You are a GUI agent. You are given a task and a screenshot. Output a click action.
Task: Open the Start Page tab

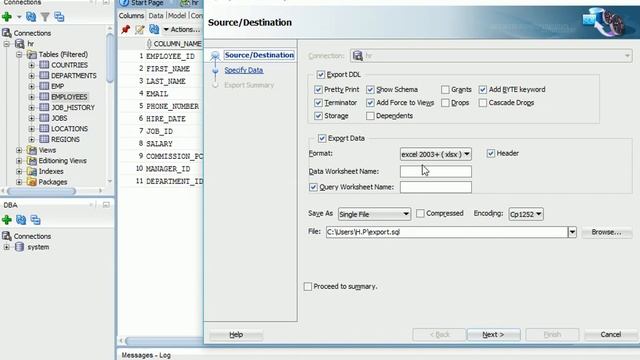[x=142, y=3]
